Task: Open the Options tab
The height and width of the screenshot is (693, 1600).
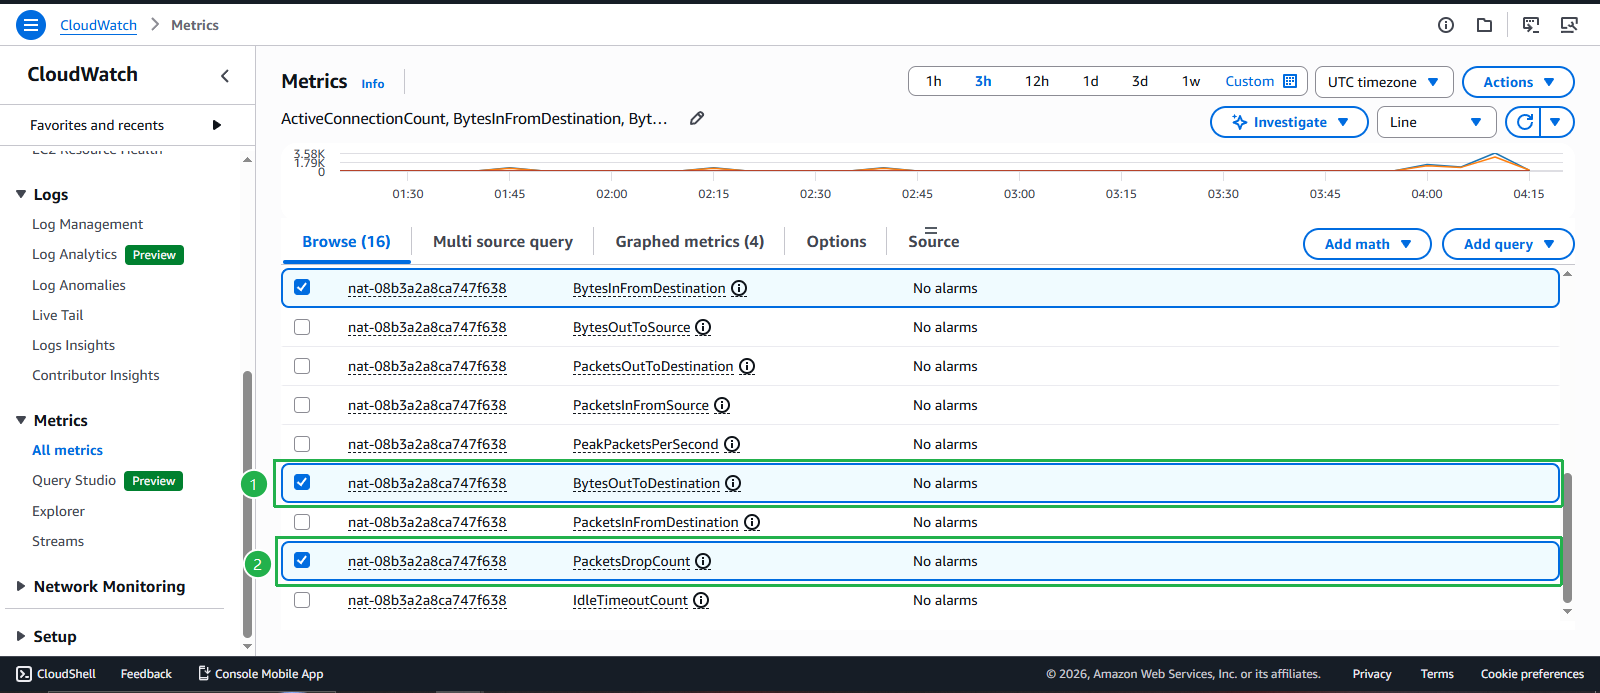Action: [836, 242]
